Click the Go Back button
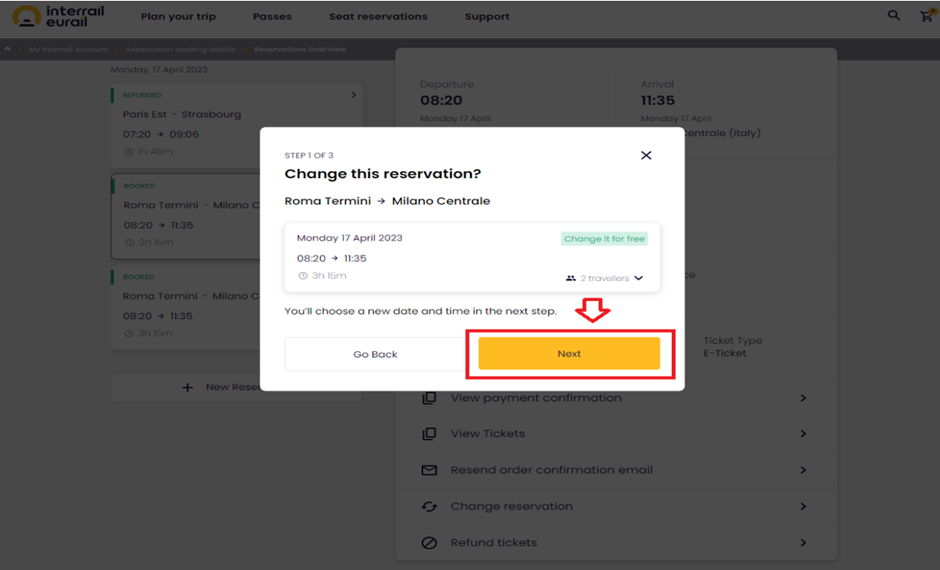 tap(375, 354)
